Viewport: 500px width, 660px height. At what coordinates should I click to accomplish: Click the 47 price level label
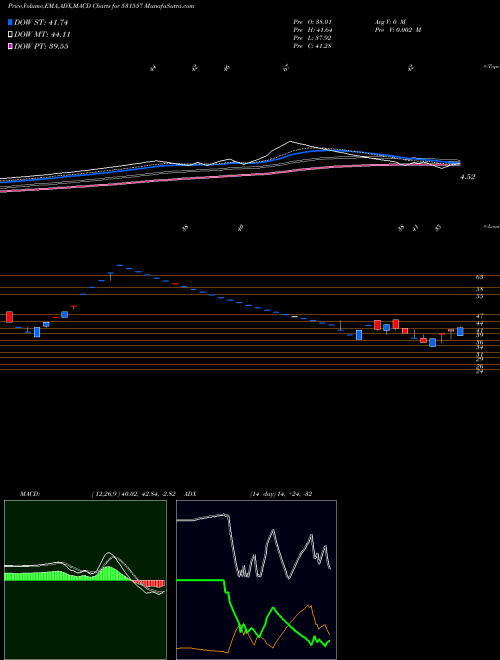tap(479, 315)
